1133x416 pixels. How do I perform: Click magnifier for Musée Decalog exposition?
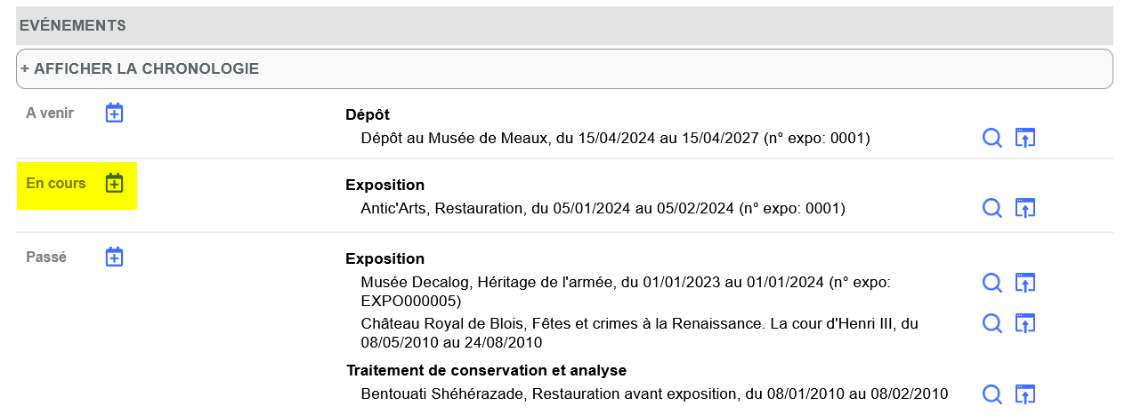point(992,283)
